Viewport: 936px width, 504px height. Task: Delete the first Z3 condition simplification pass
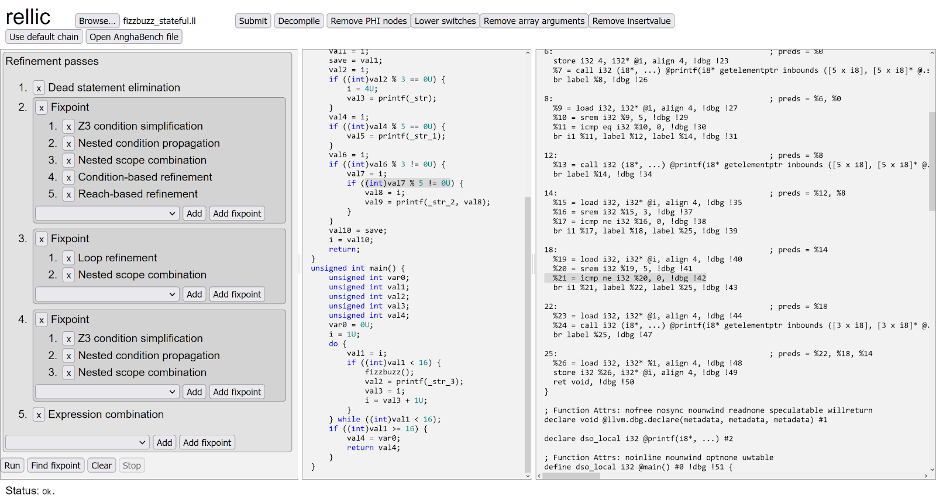pos(68,127)
